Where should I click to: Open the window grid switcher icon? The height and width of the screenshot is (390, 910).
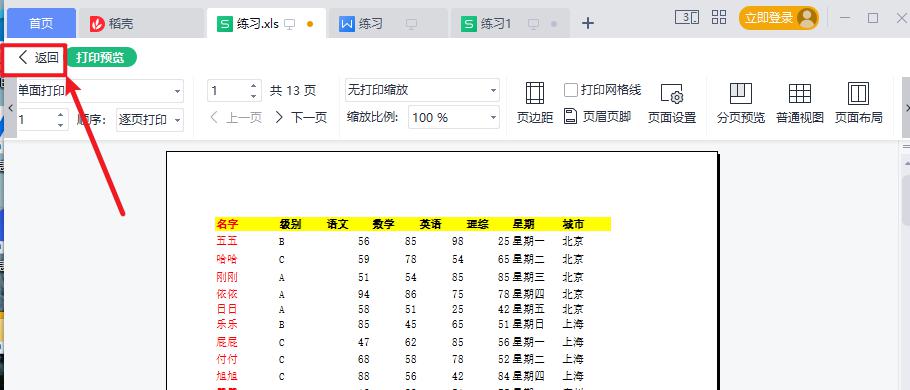click(719, 17)
